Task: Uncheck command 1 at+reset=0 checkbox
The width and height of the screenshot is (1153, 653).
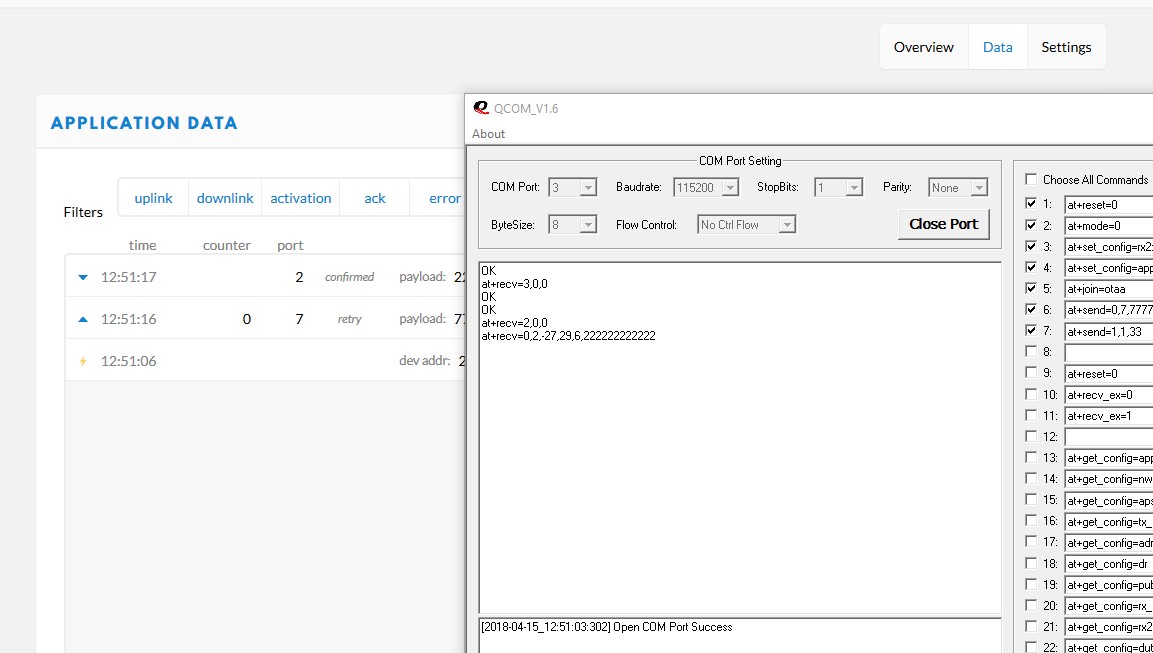Action: 1031,204
